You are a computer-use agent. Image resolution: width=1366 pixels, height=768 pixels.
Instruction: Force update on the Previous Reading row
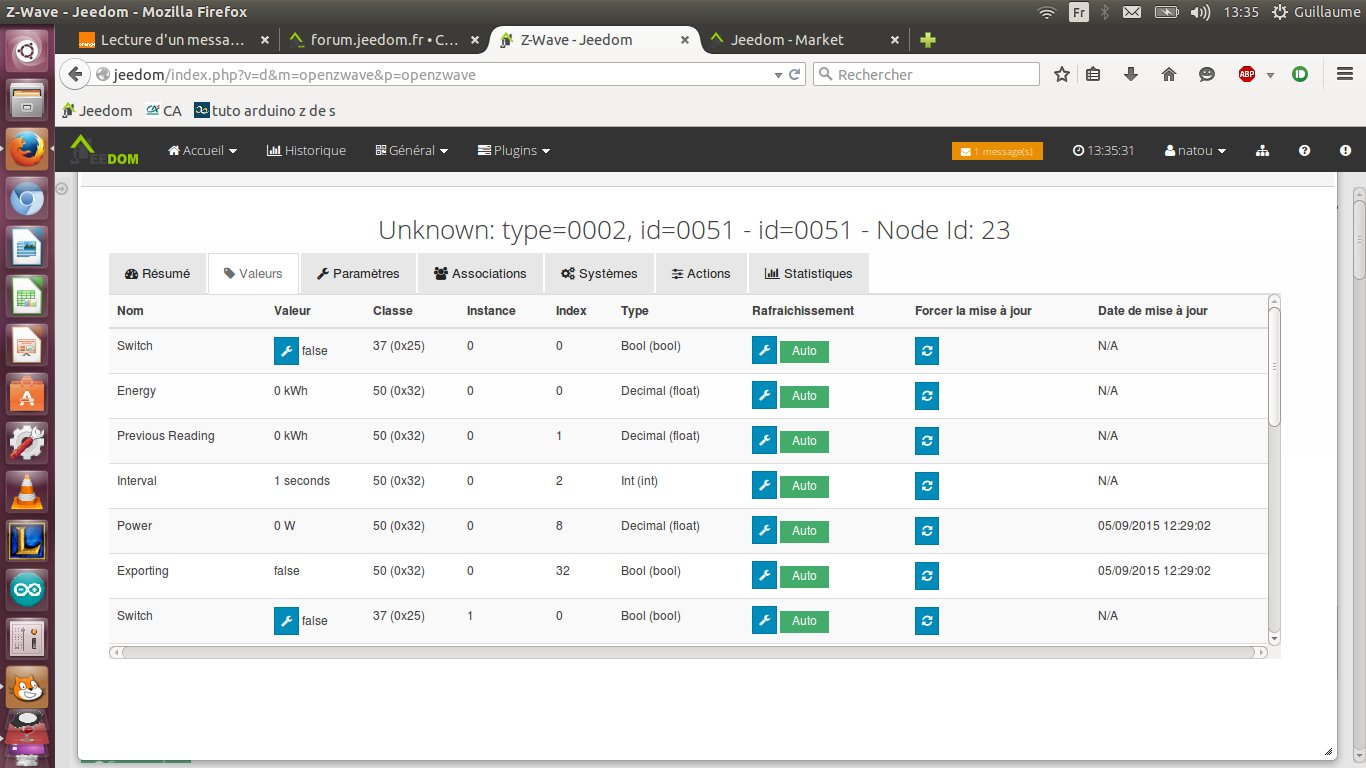(x=927, y=440)
